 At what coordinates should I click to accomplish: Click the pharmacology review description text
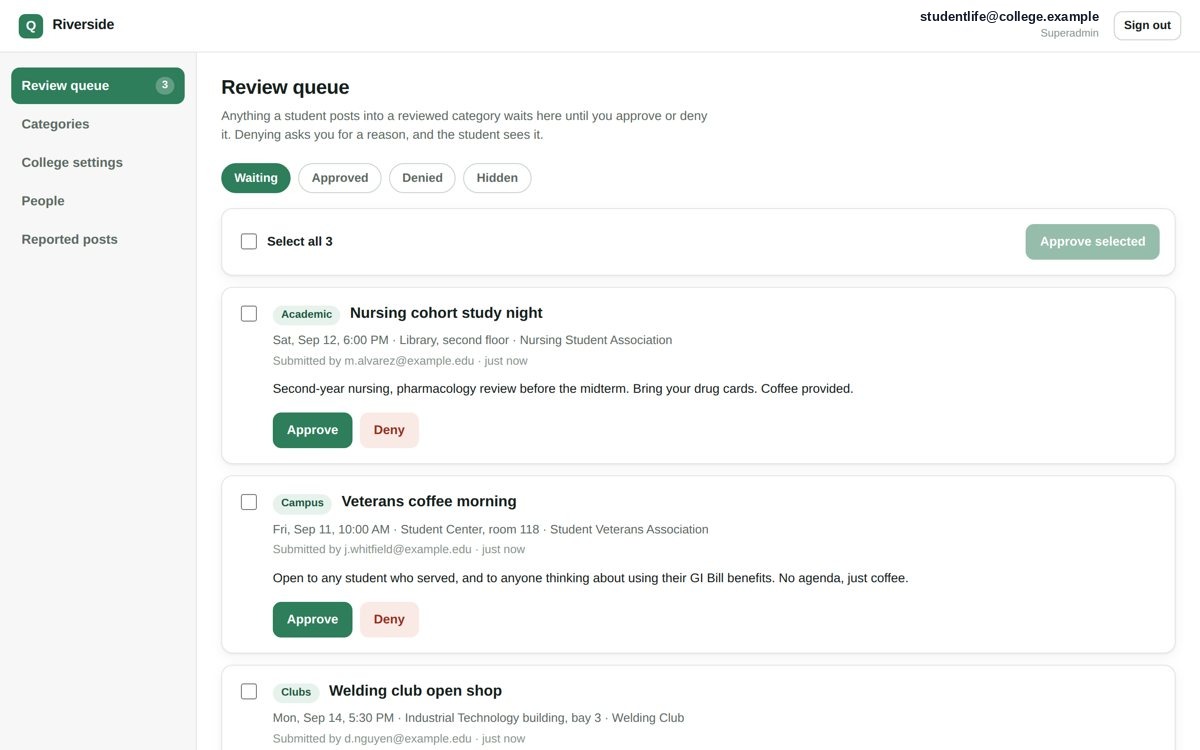563,389
